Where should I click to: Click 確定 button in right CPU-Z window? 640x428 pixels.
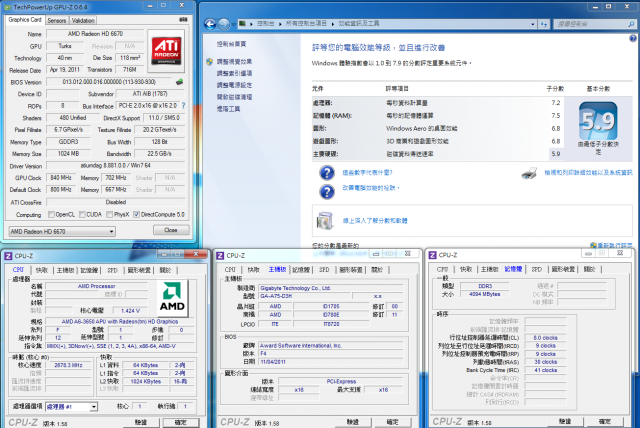click(x=605, y=421)
